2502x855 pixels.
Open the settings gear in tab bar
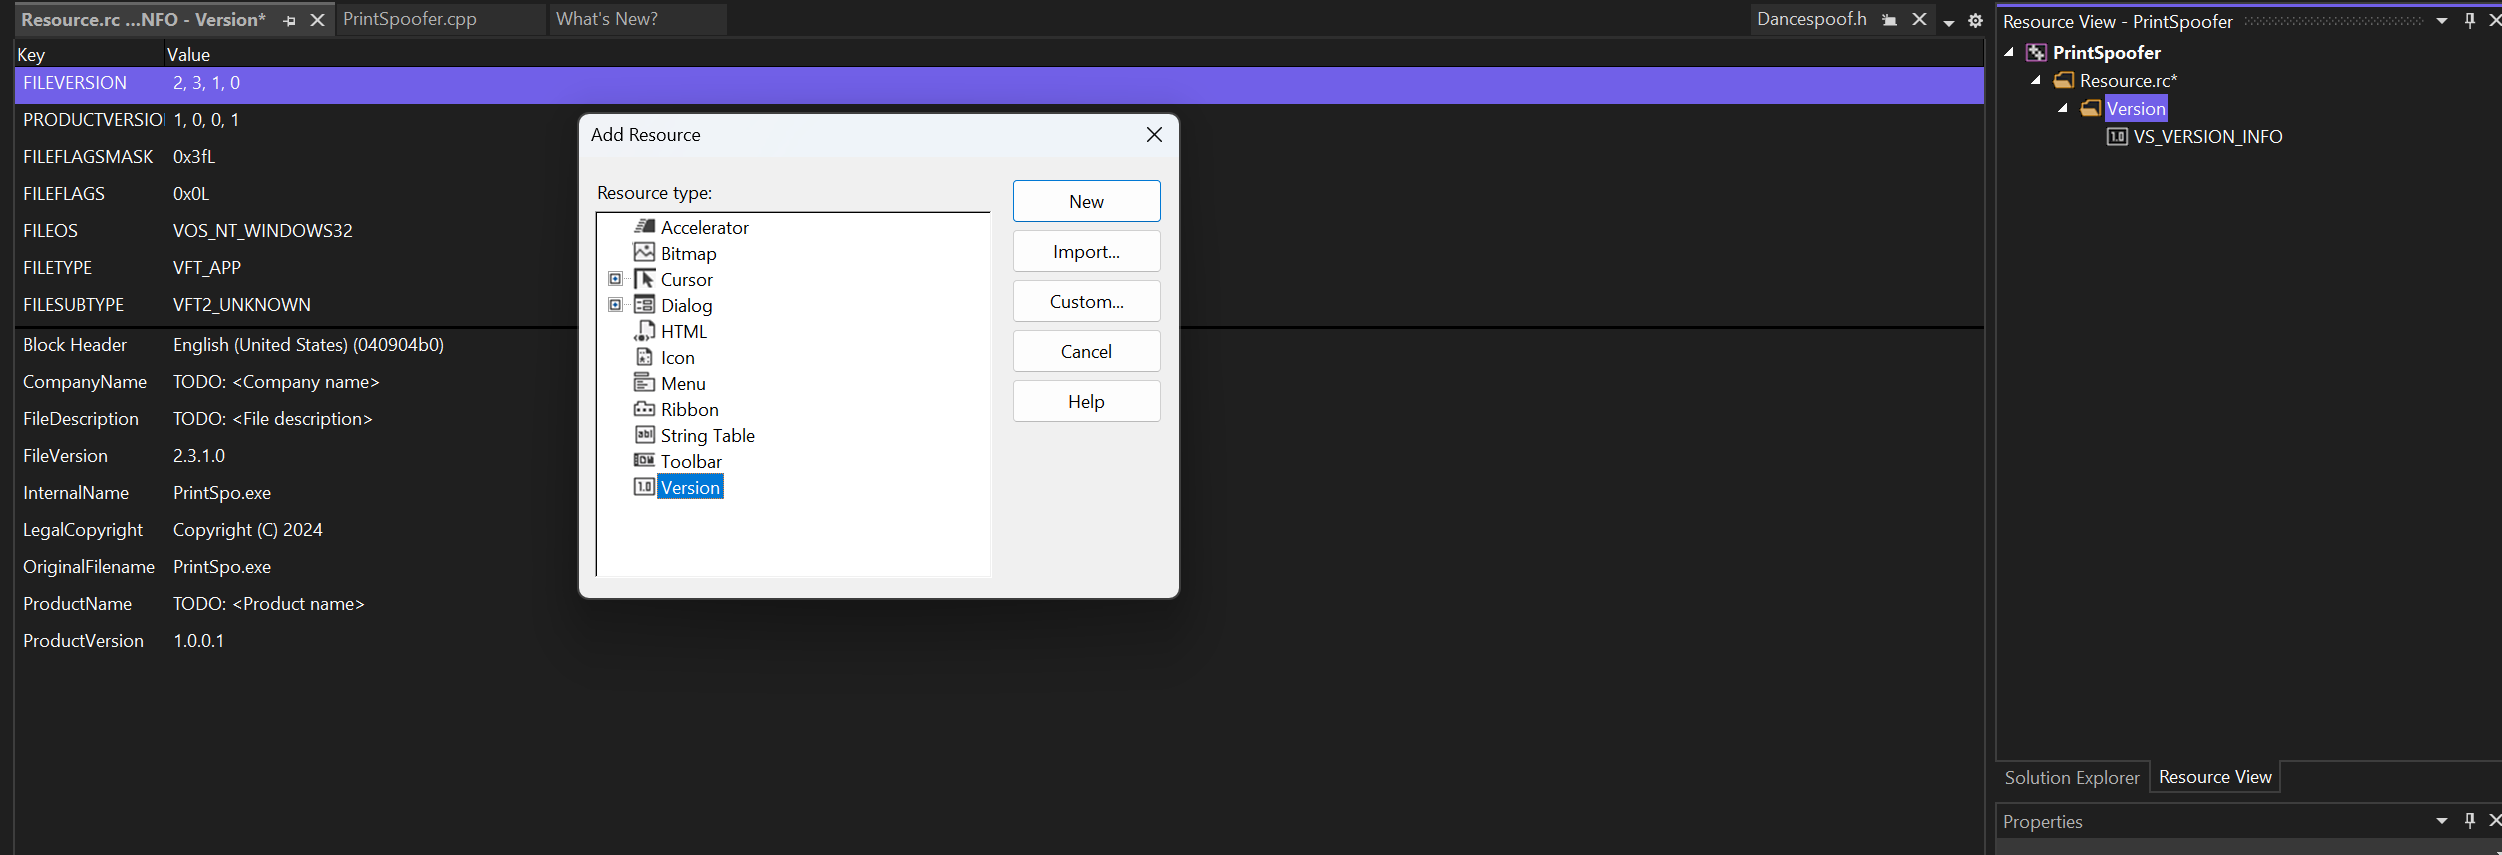(1975, 20)
